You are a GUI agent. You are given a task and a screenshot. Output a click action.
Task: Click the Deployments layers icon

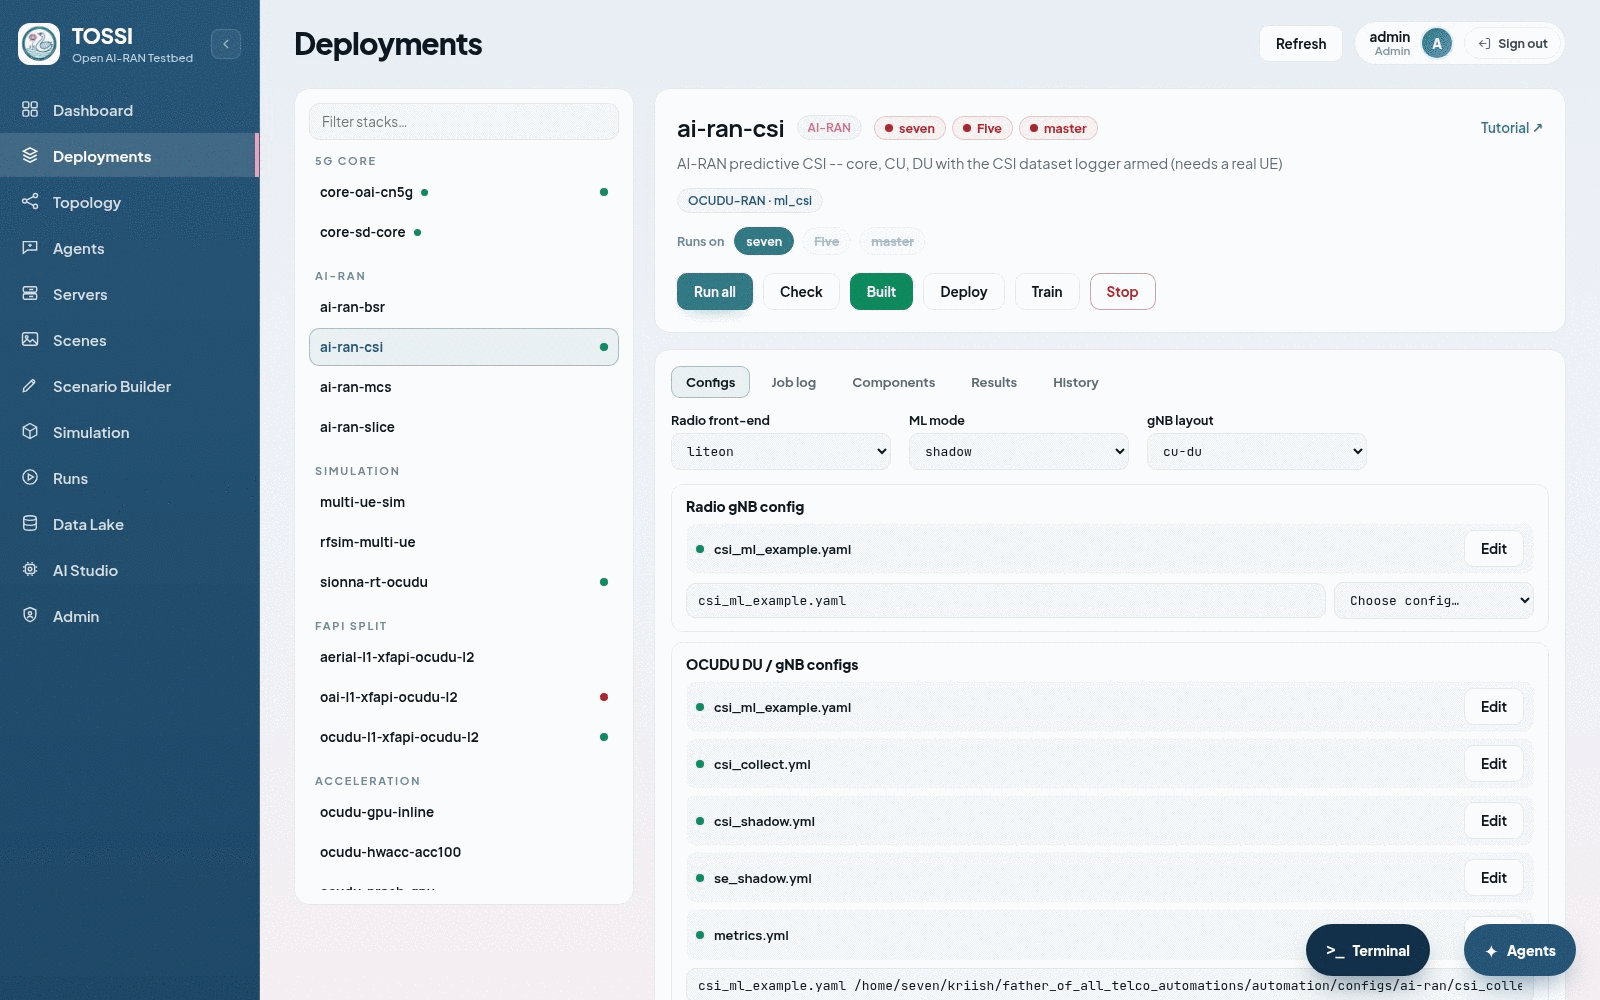tap(30, 155)
